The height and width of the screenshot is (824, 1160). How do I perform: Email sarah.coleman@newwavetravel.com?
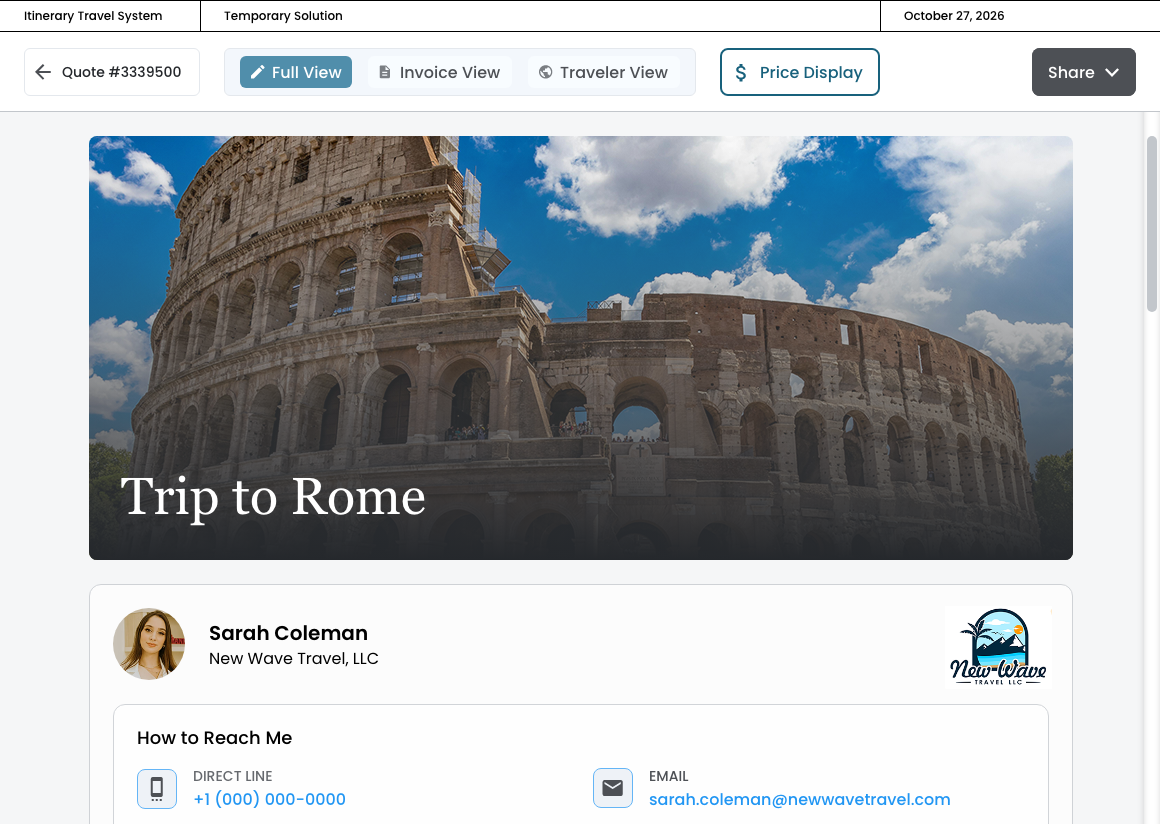pos(800,800)
